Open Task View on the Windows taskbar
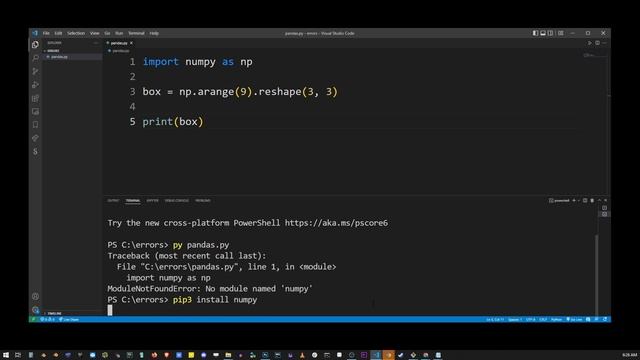The image size is (640, 360). coord(18,355)
